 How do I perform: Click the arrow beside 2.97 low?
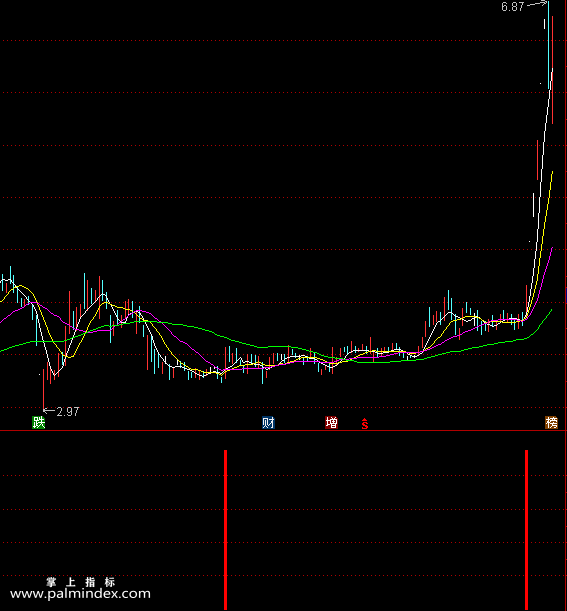point(48,411)
